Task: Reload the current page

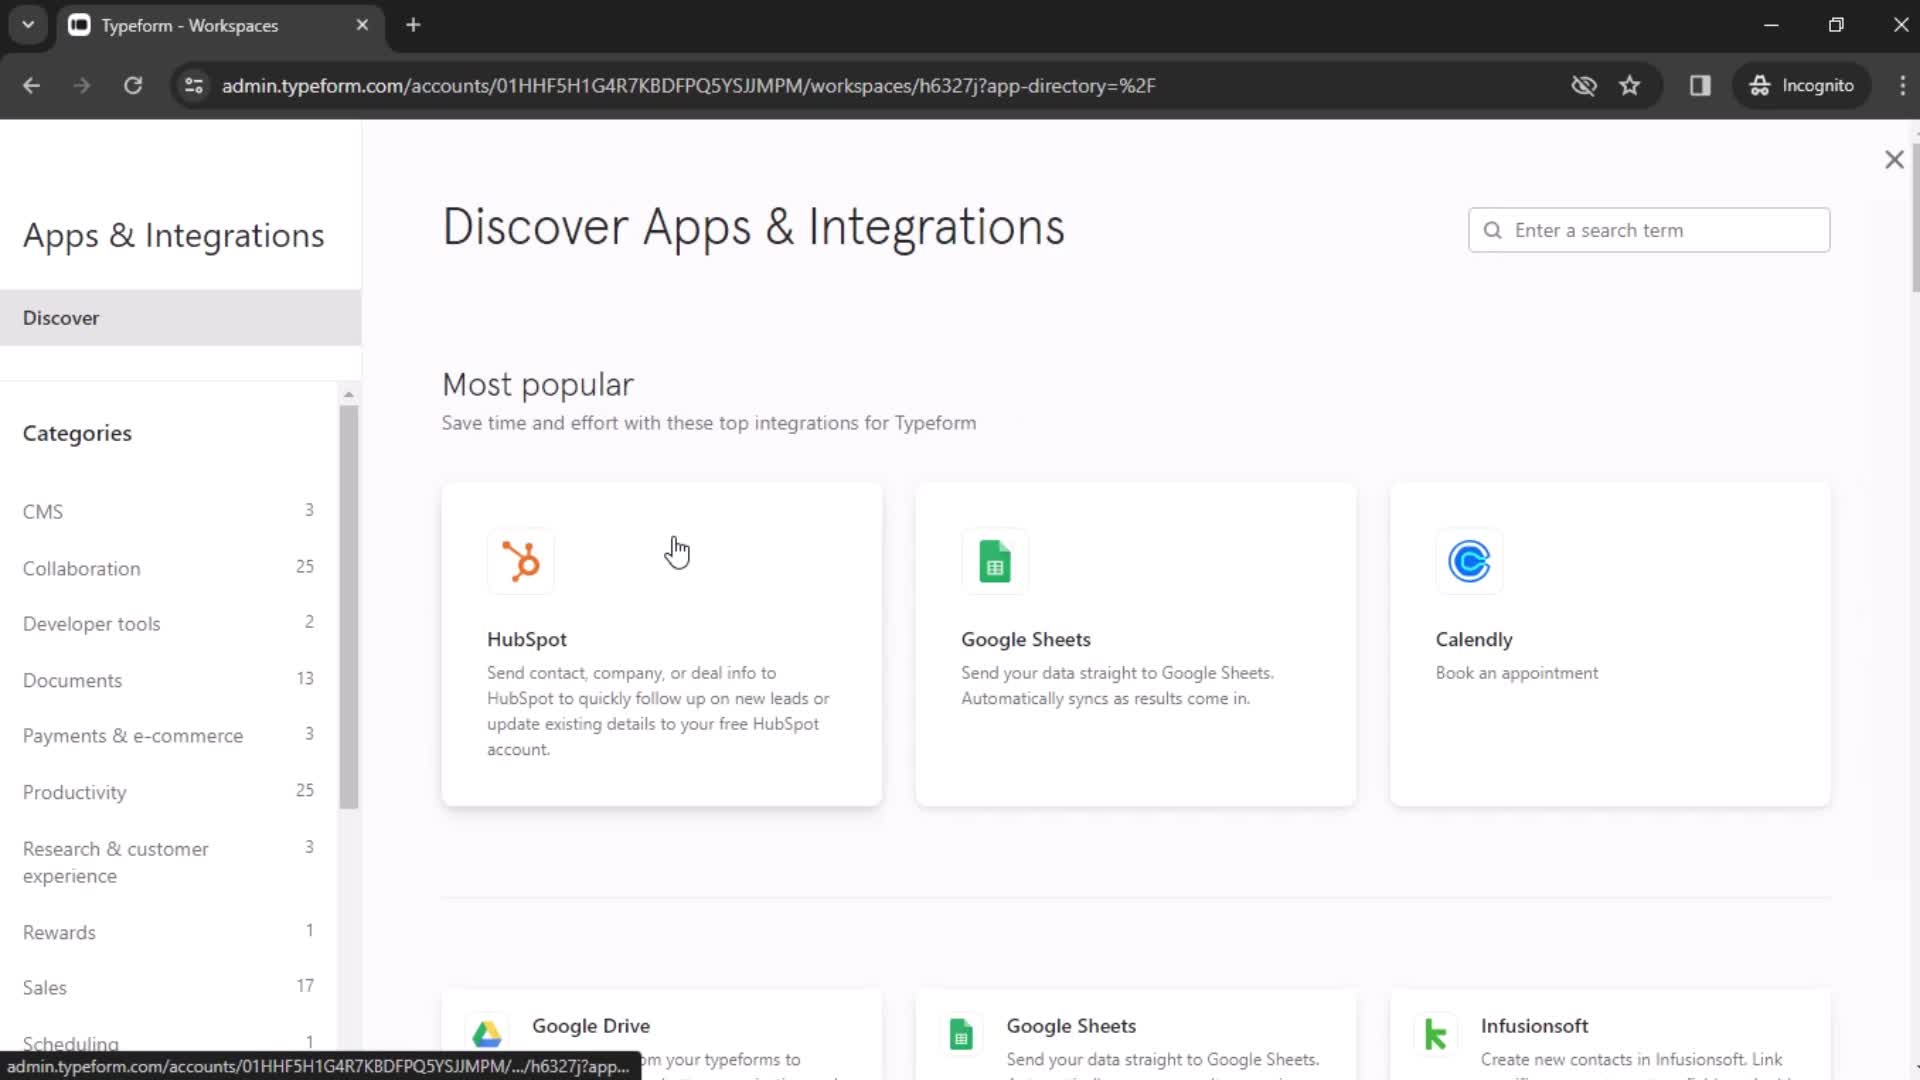Action: tap(133, 86)
